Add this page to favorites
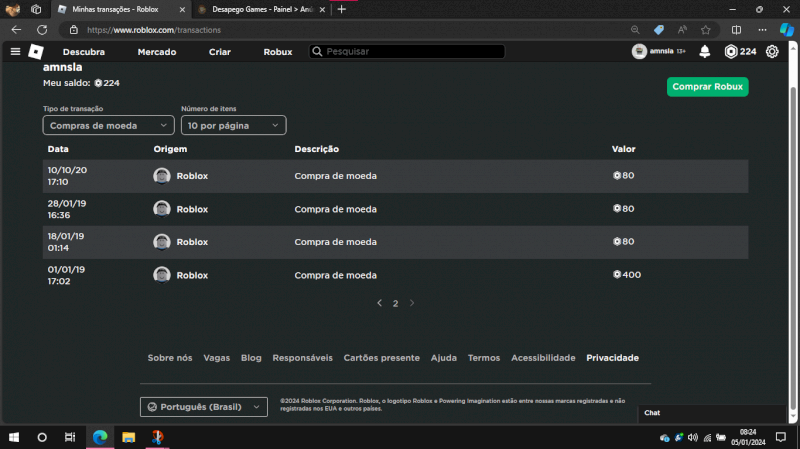This screenshot has height=449, width=800. click(x=706, y=30)
